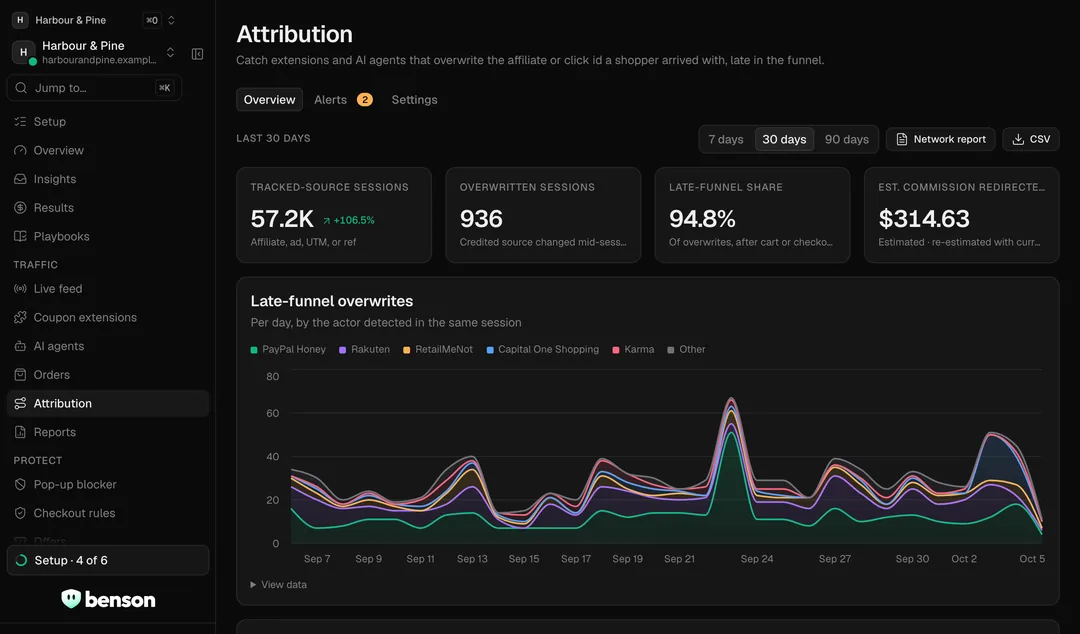The width and height of the screenshot is (1080, 634).
Task: Toggle Other legend entry
Action: pyautogui.click(x=686, y=349)
